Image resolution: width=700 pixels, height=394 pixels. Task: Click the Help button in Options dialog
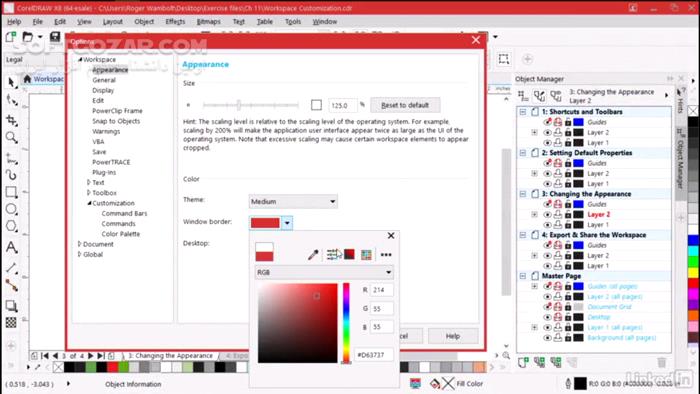point(453,336)
